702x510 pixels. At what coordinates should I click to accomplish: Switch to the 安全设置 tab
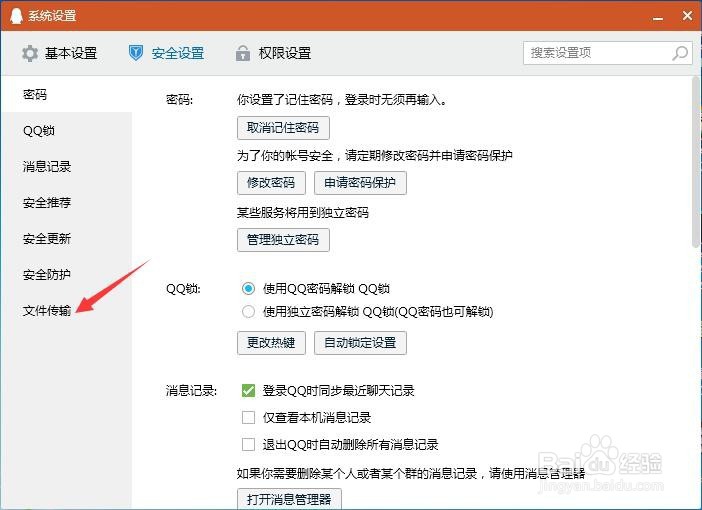pos(167,53)
